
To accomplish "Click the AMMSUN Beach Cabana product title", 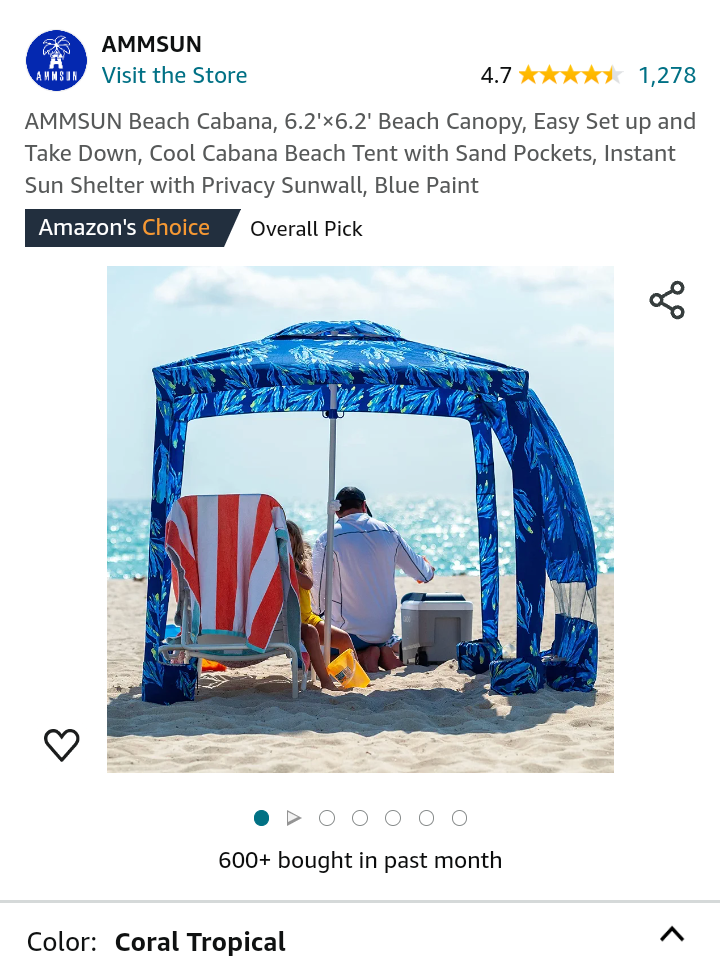I will point(360,153).
